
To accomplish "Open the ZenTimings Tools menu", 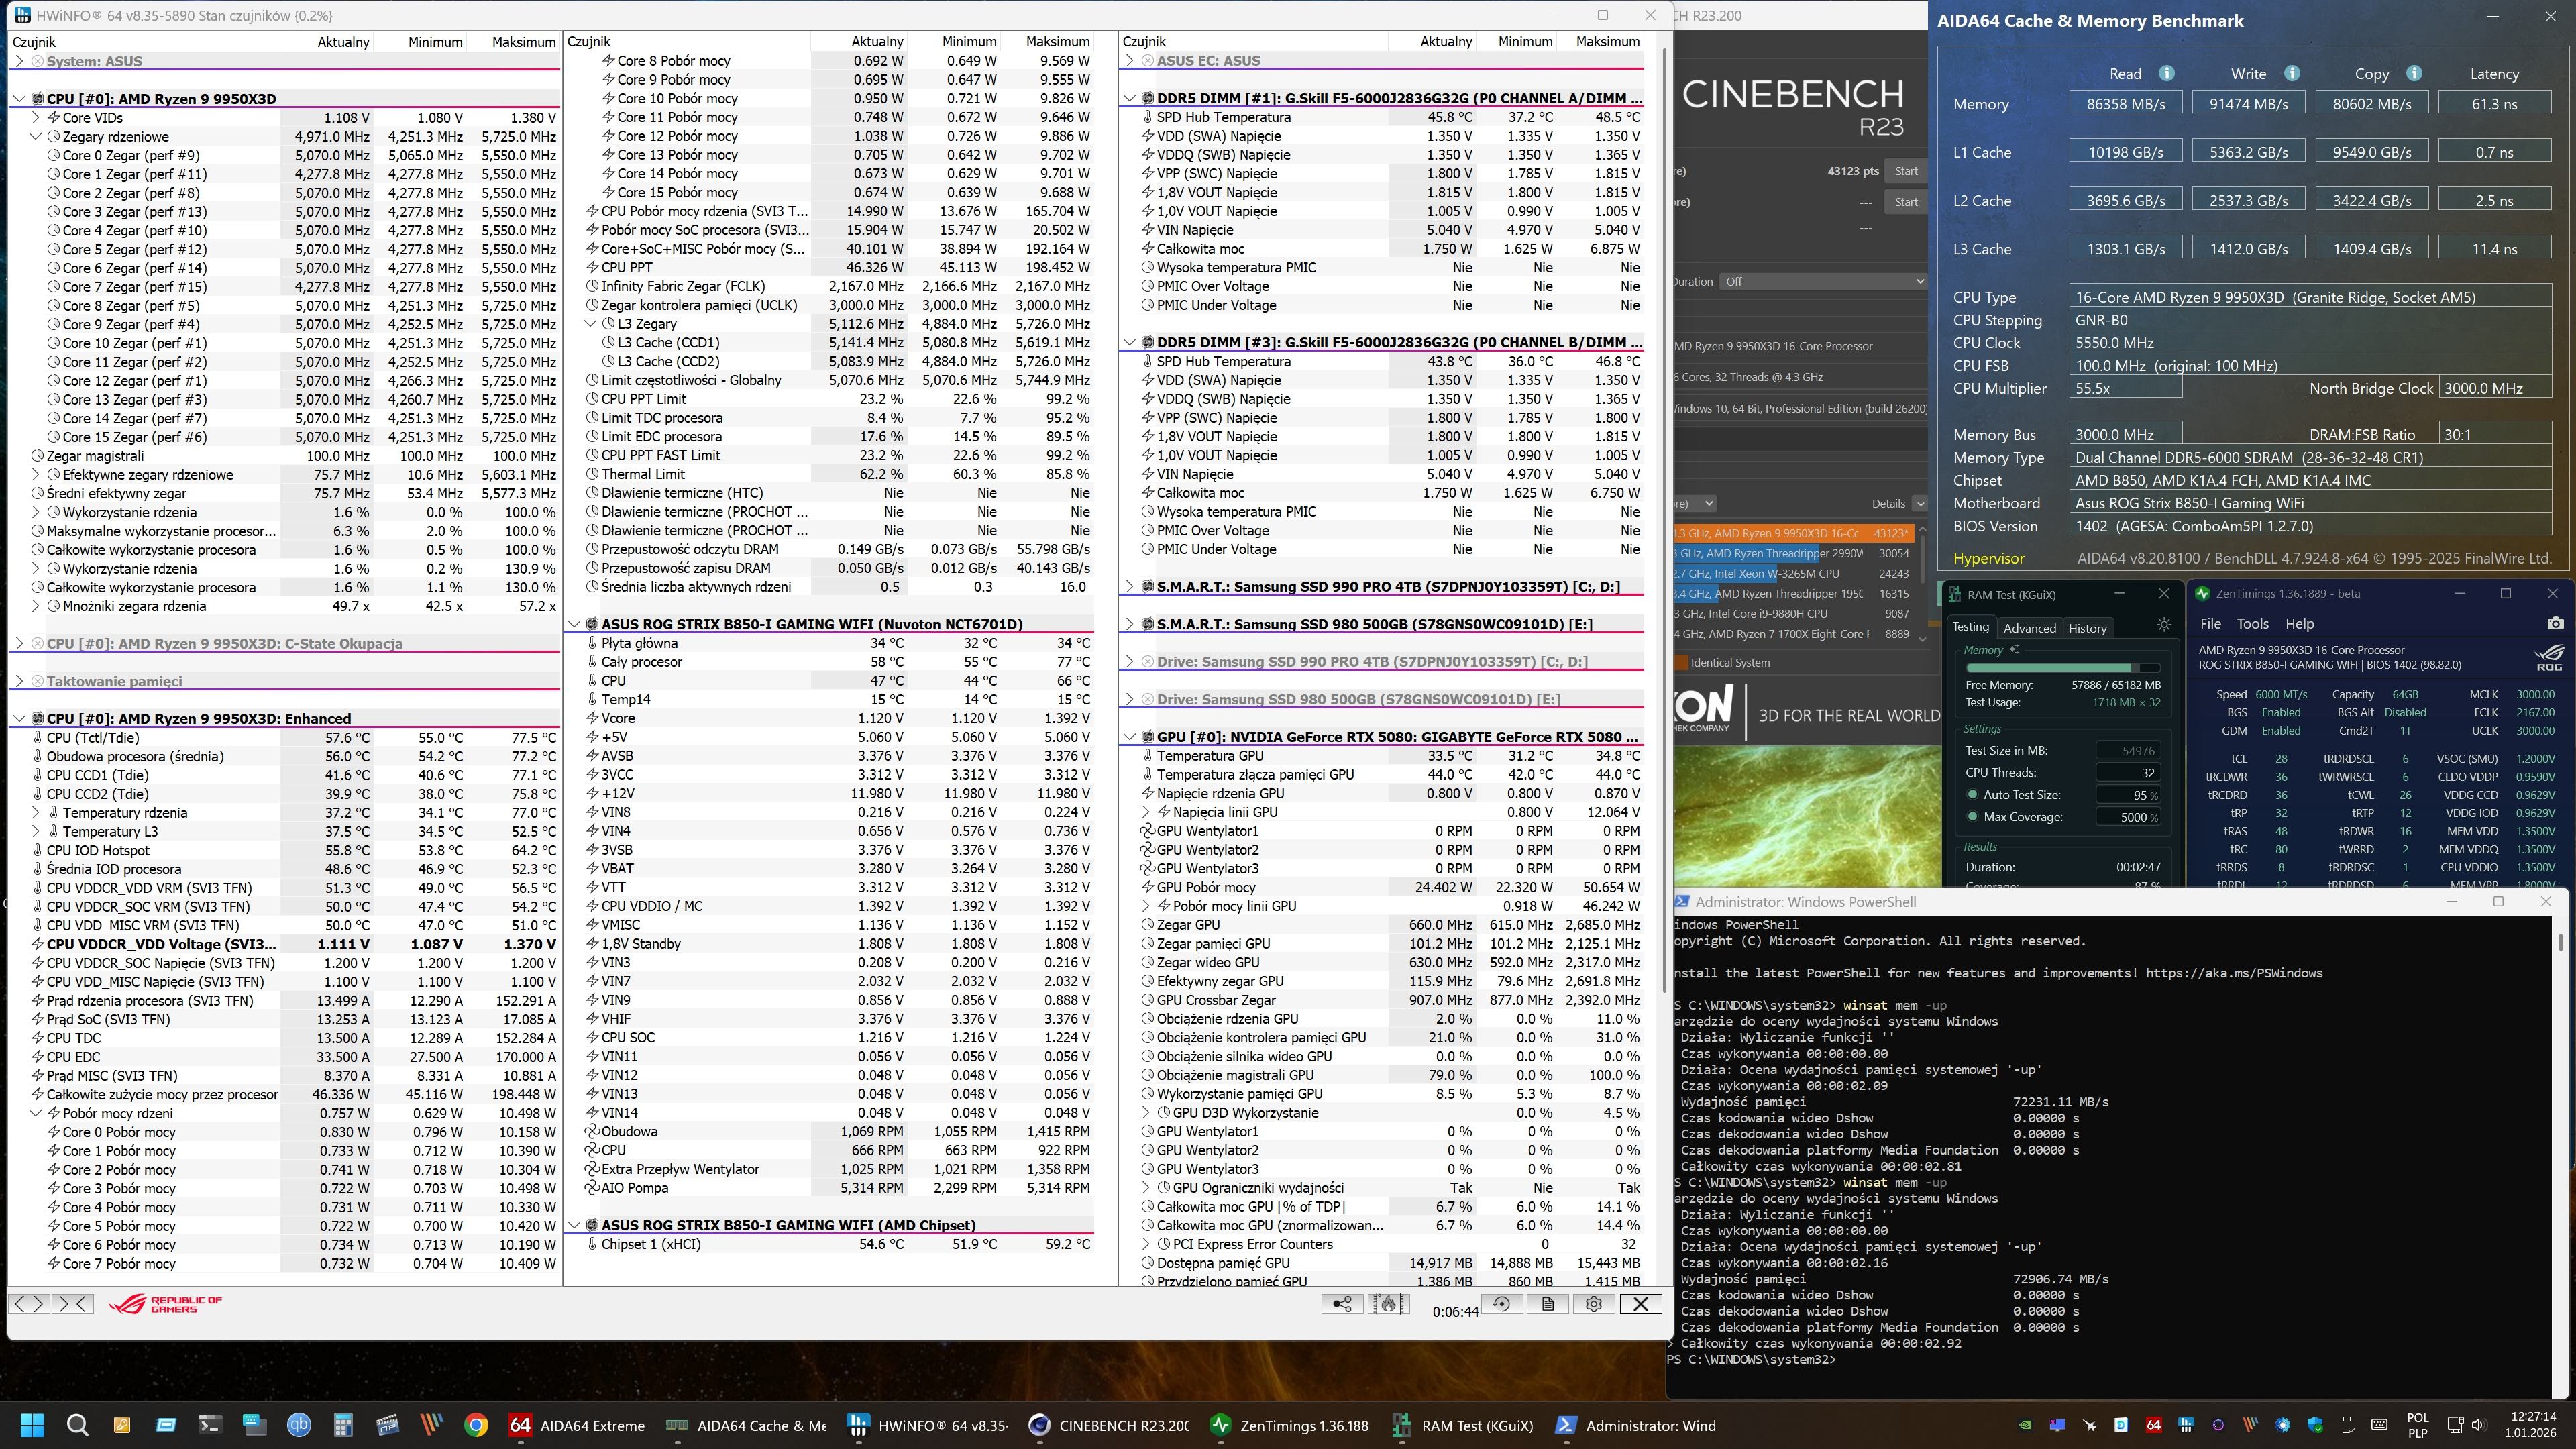I will click(2252, 623).
